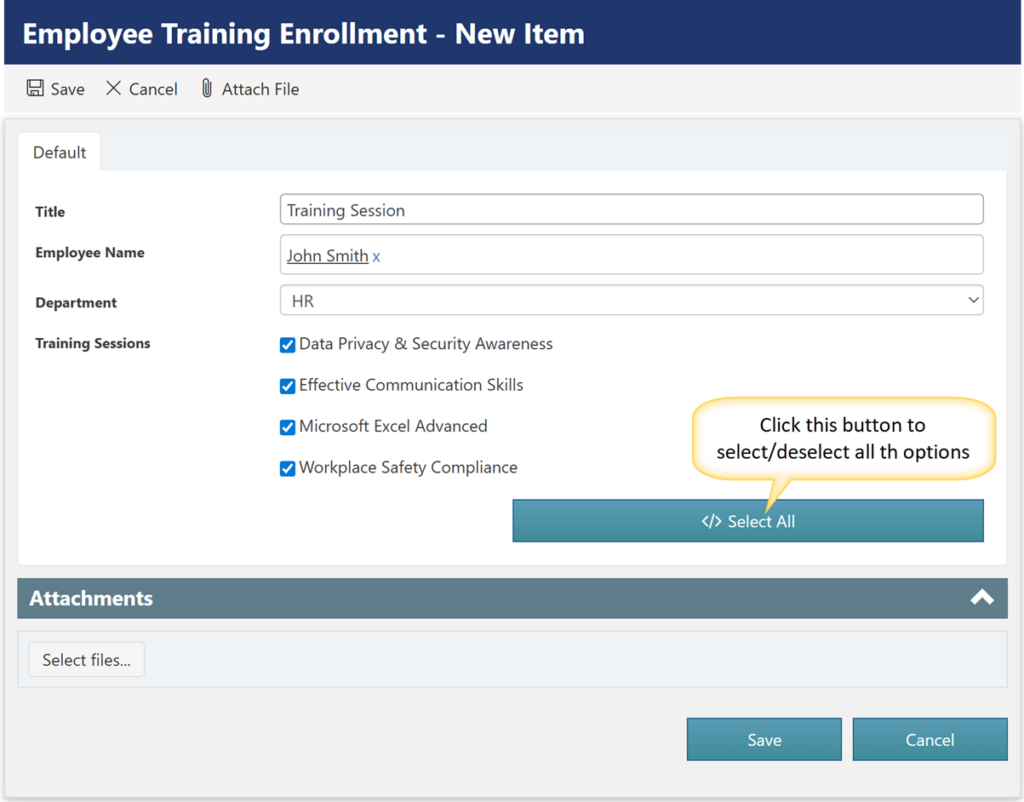Click the floppy disk Save icon
Screen dimensions: 1024x802
pyautogui.click(x=35, y=88)
